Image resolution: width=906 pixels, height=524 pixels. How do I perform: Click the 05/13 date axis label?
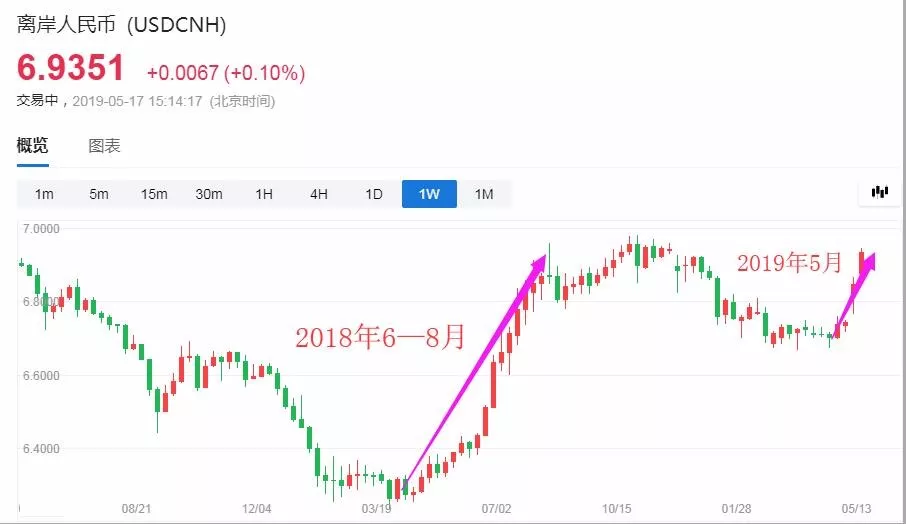pos(856,508)
